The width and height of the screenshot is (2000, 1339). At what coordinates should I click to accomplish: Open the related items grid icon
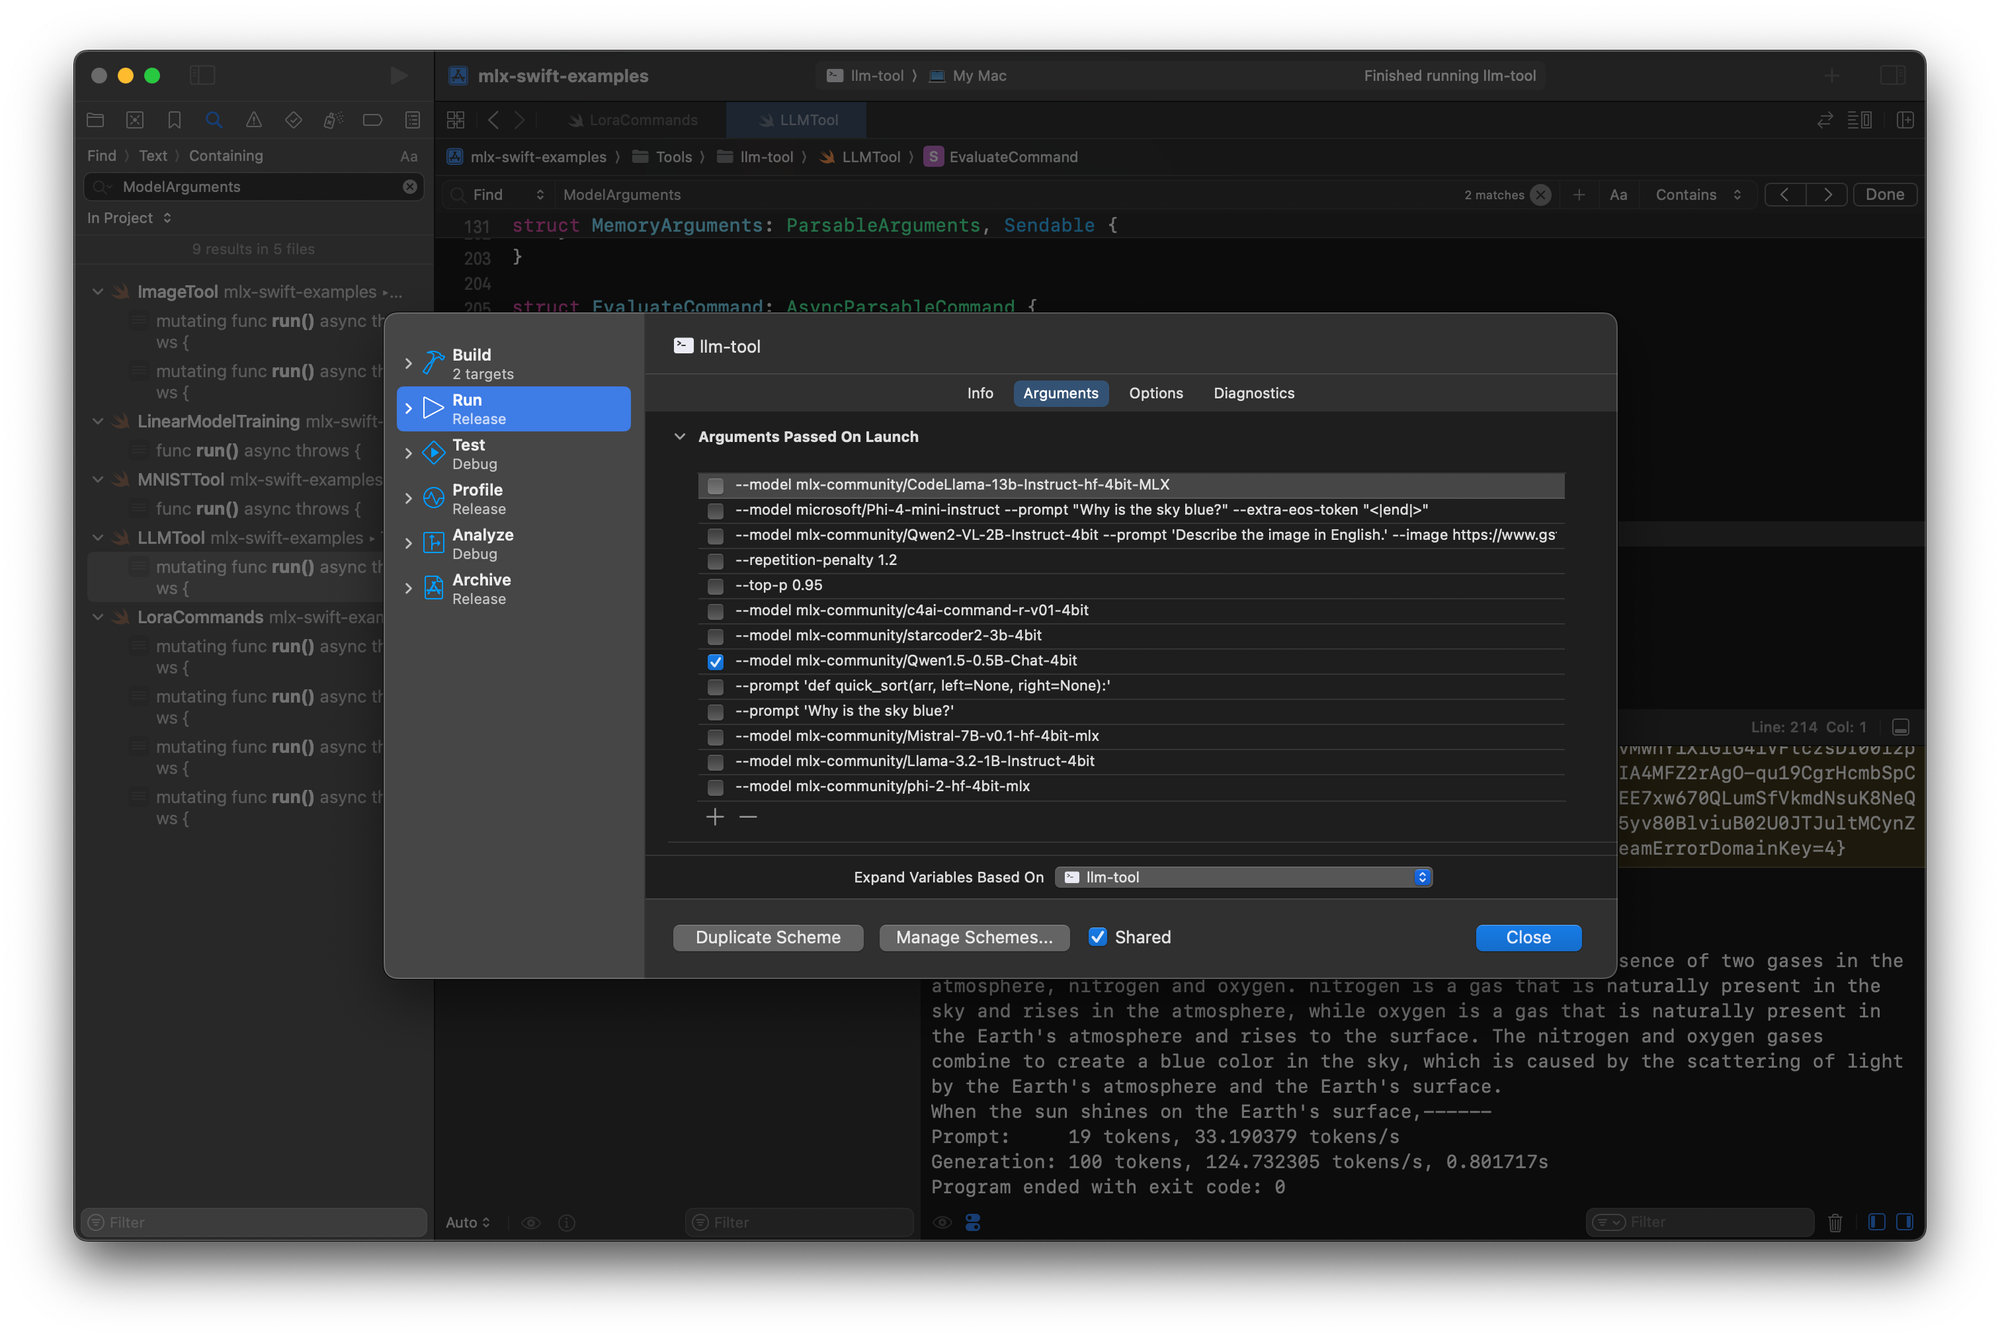(456, 120)
